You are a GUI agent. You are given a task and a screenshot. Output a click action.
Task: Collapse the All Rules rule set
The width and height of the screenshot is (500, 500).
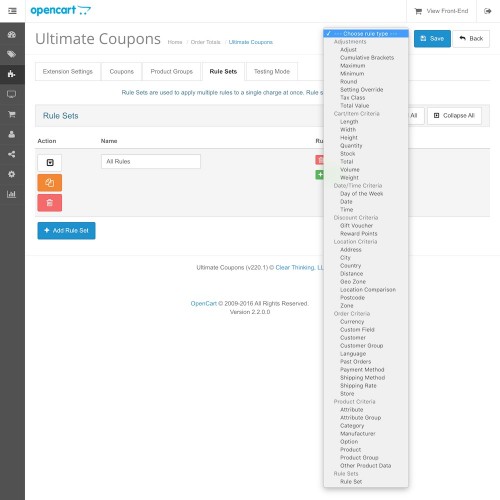click(x=50, y=163)
